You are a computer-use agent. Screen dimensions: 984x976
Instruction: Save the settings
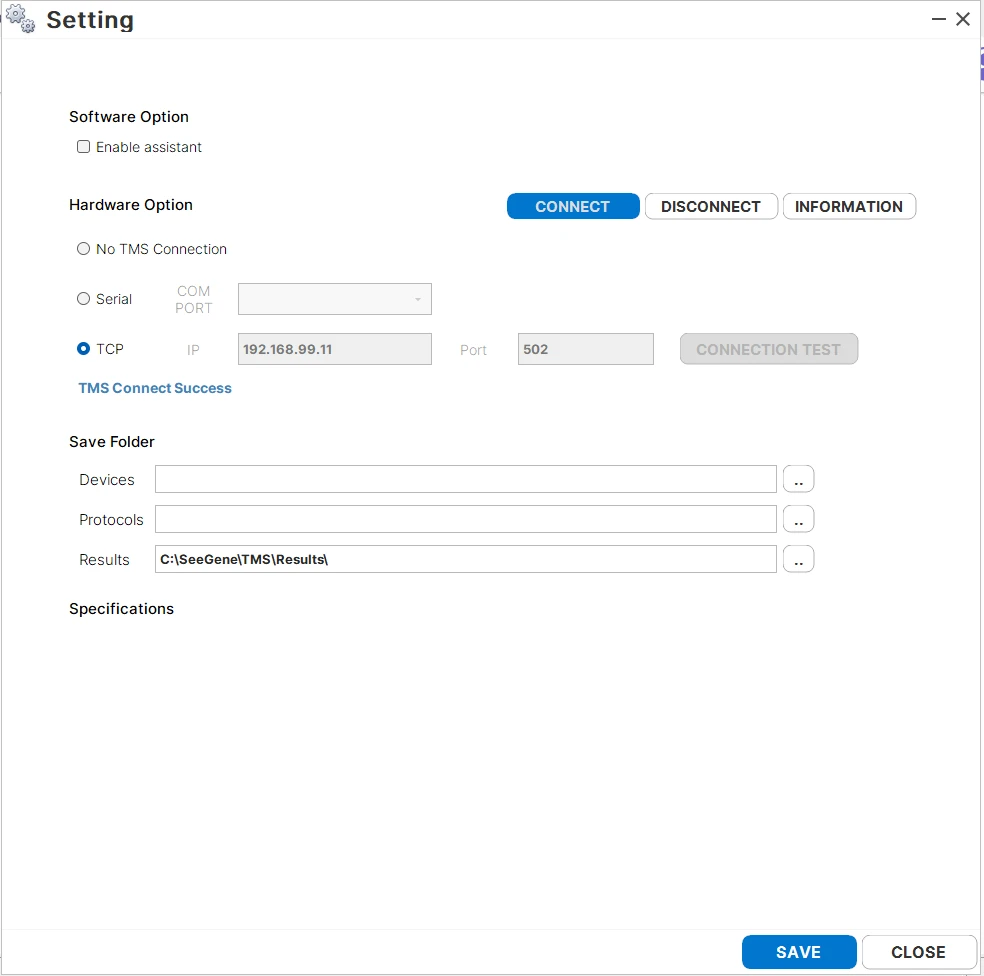pyautogui.click(x=799, y=952)
